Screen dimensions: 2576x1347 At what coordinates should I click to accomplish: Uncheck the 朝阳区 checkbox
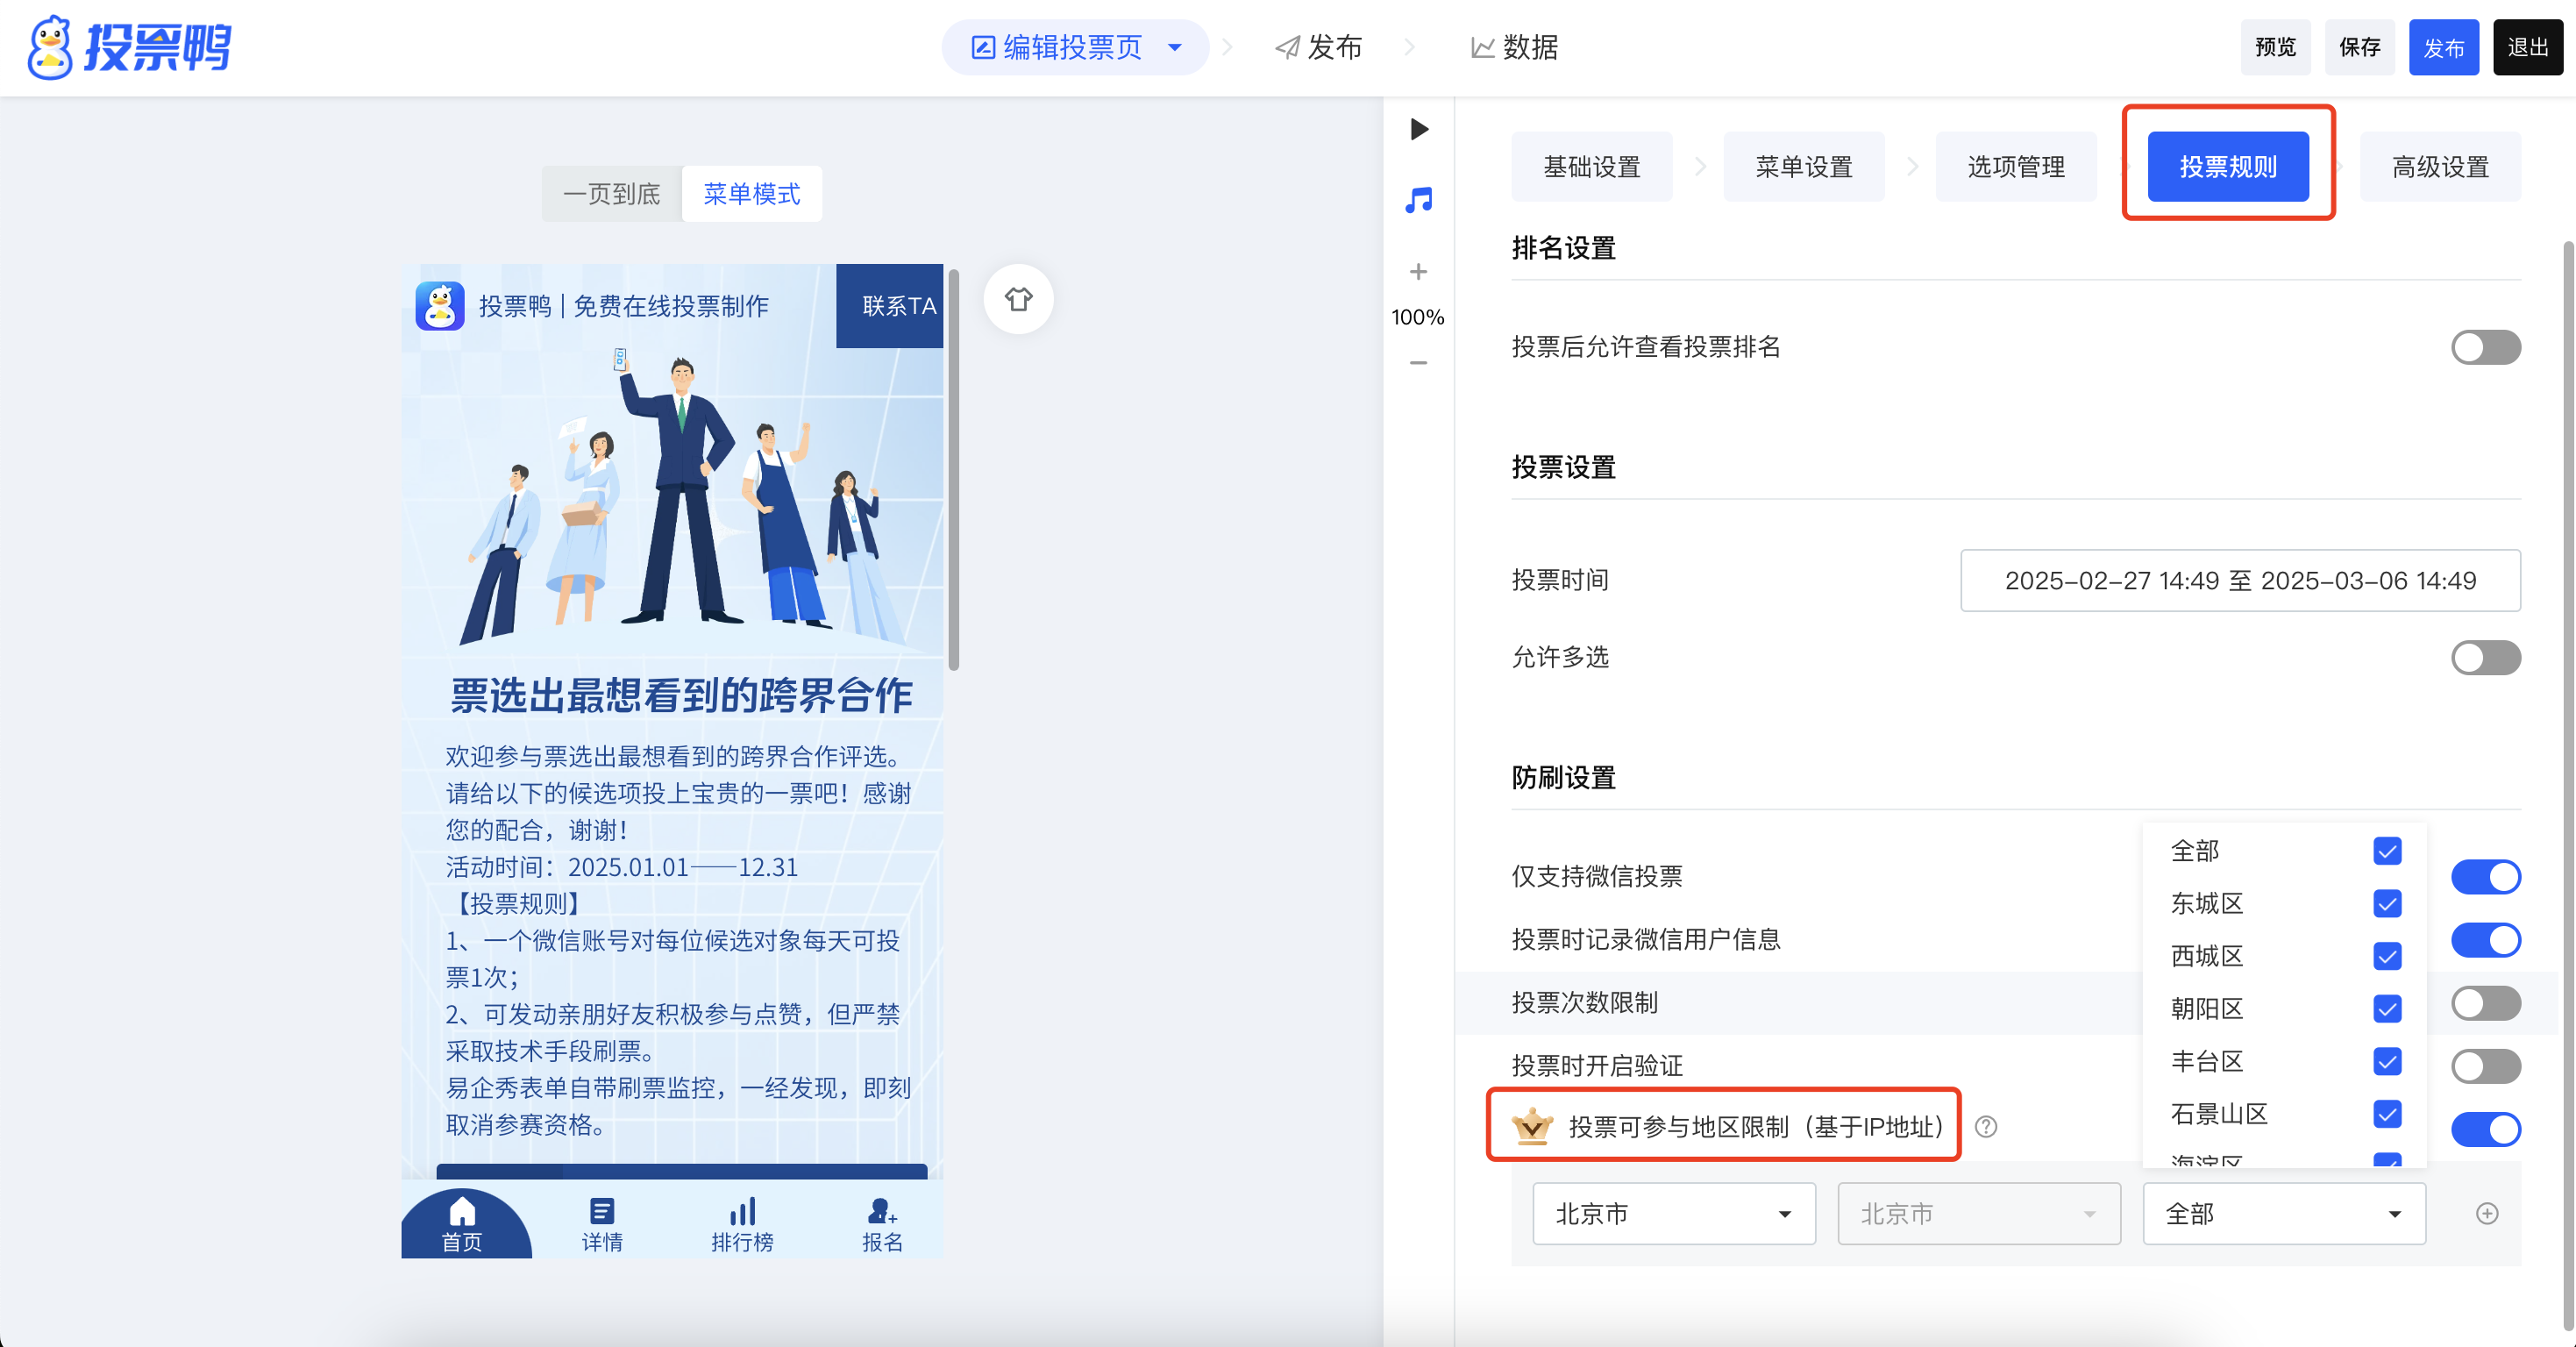pyautogui.click(x=2387, y=1009)
